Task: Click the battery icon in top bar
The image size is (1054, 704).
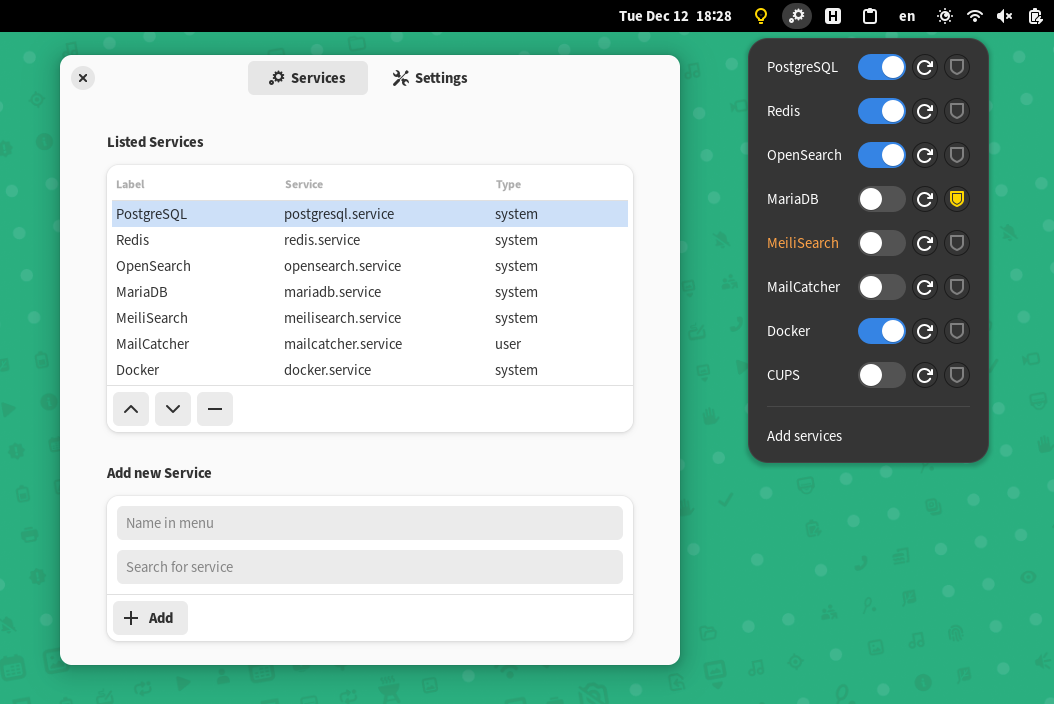Action: (x=1035, y=16)
